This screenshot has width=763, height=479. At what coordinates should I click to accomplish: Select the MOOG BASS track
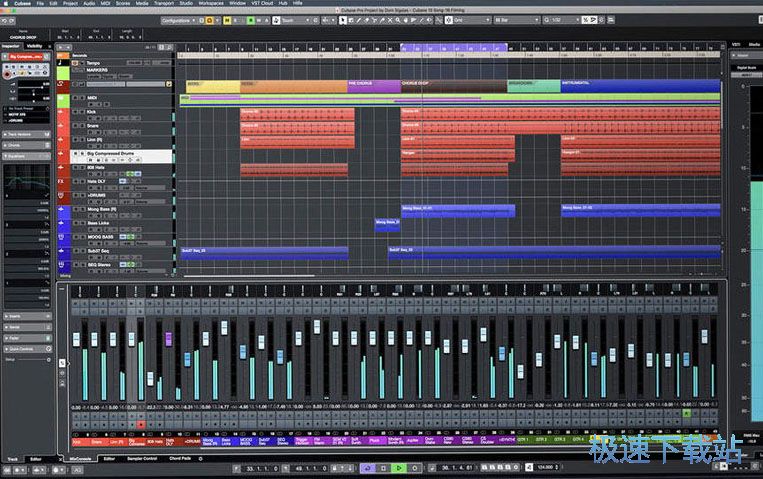click(x=122, y=240)
